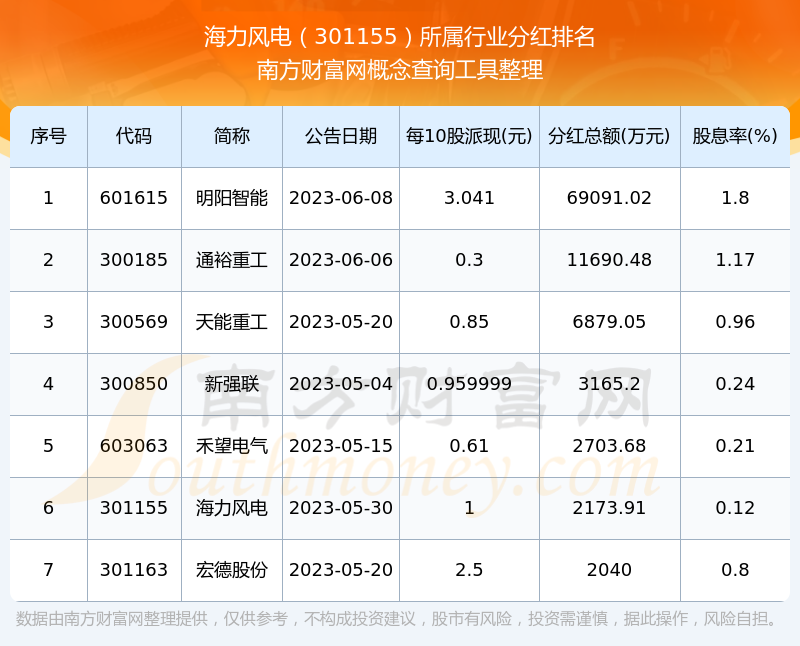Click total dividend 6879.05

(x=609, y=322)
